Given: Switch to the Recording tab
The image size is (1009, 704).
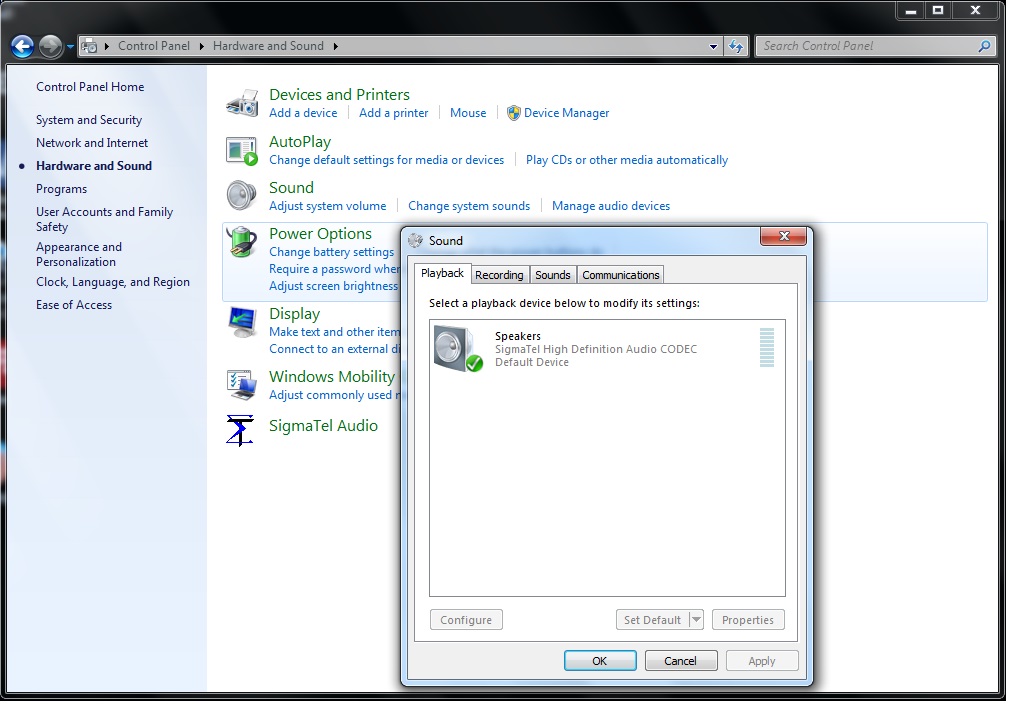Looking at the screenshot, I should (499, 275).
